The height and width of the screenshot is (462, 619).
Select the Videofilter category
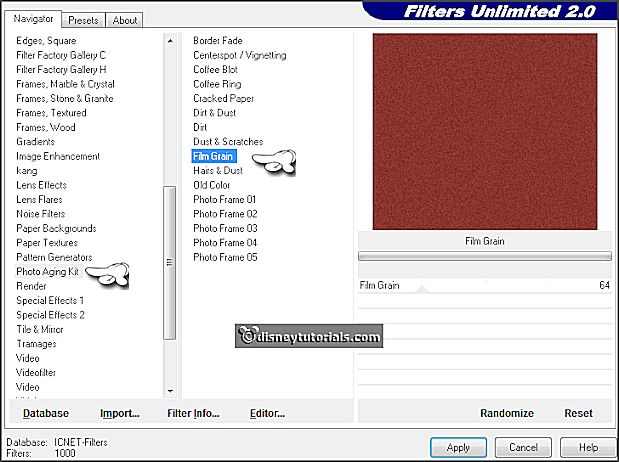coord(36,373)
